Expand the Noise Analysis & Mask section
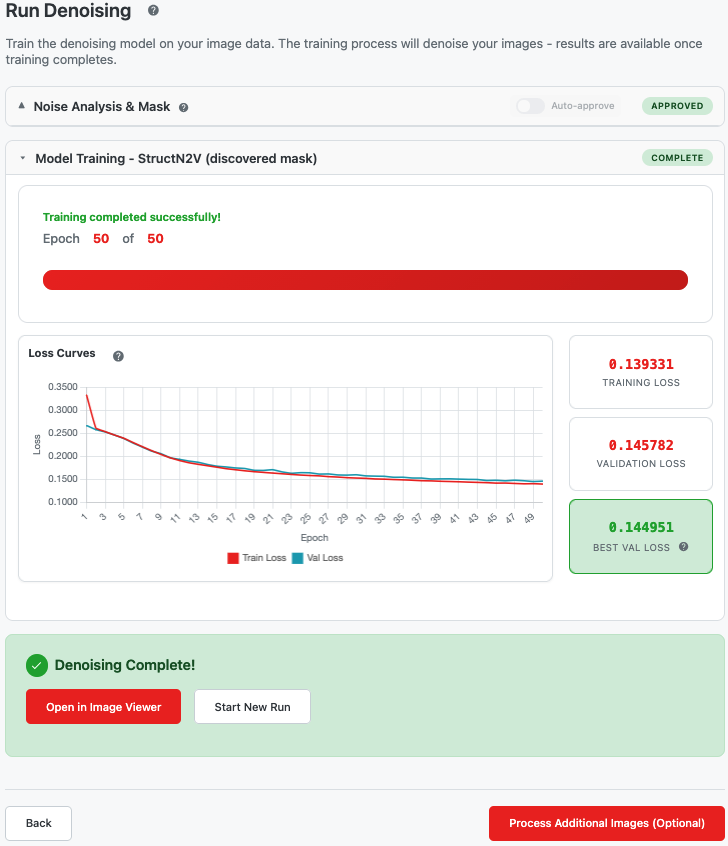 click(22, 106)
